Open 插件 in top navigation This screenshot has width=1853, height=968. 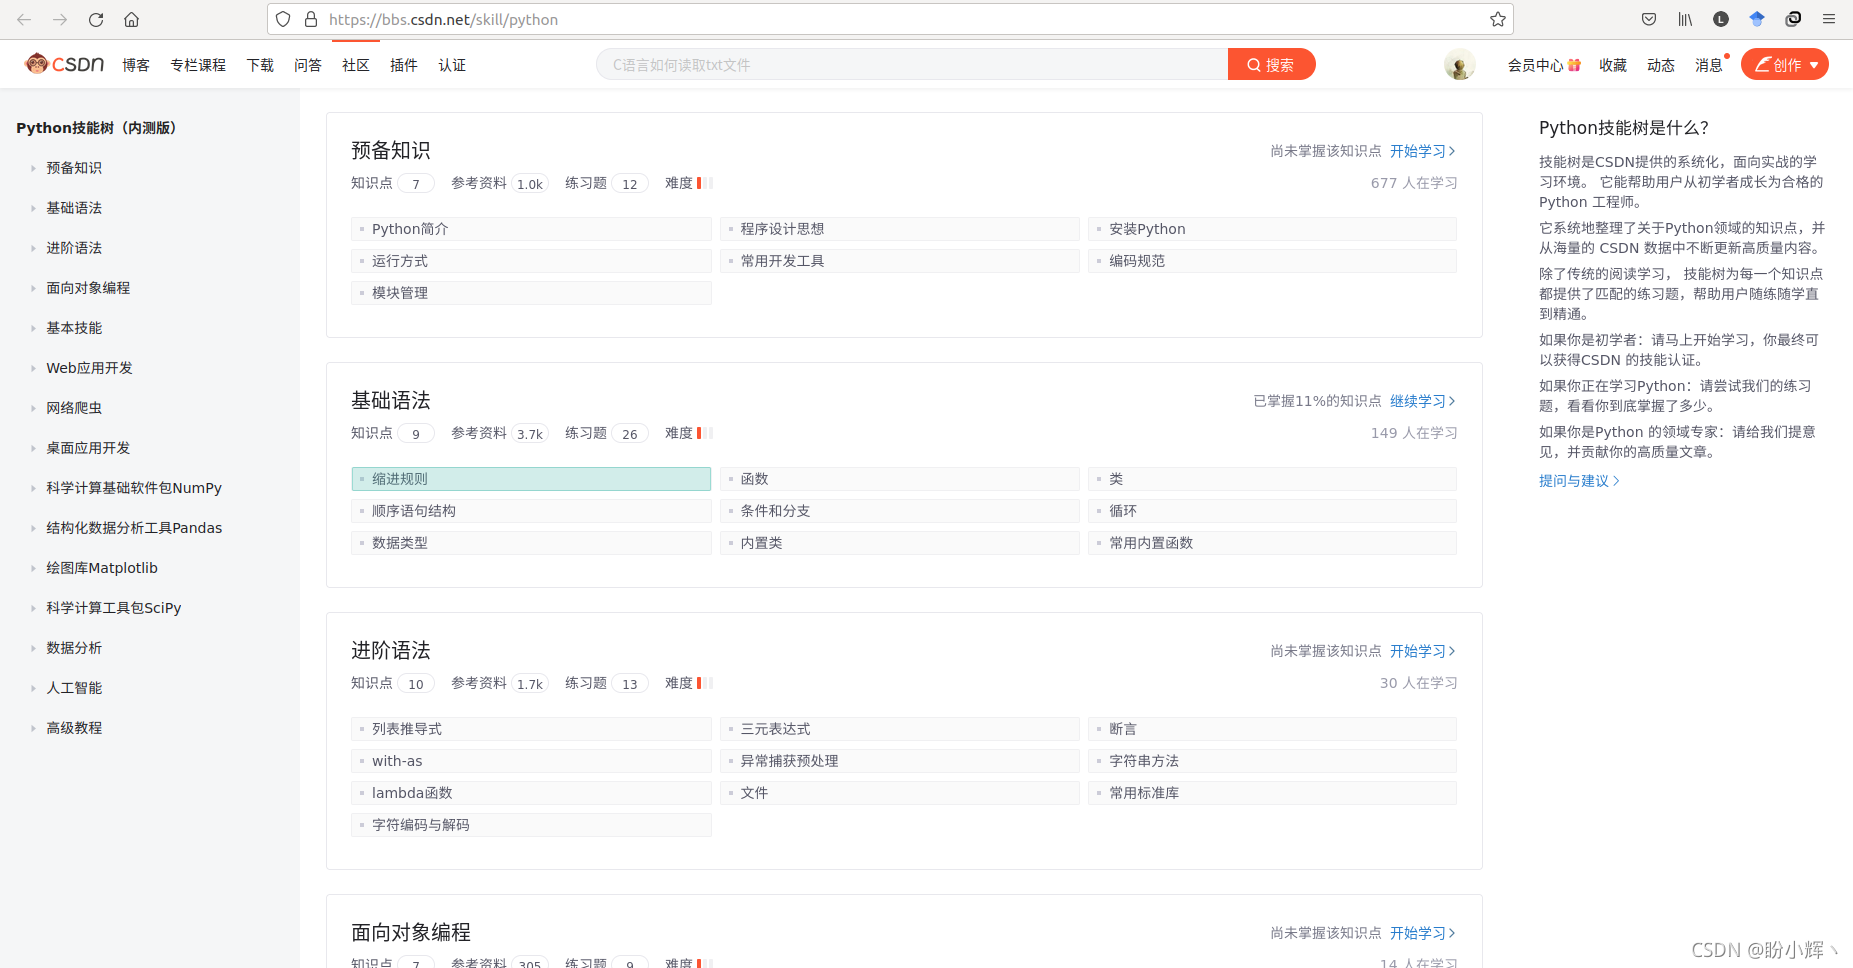(404, 65)
